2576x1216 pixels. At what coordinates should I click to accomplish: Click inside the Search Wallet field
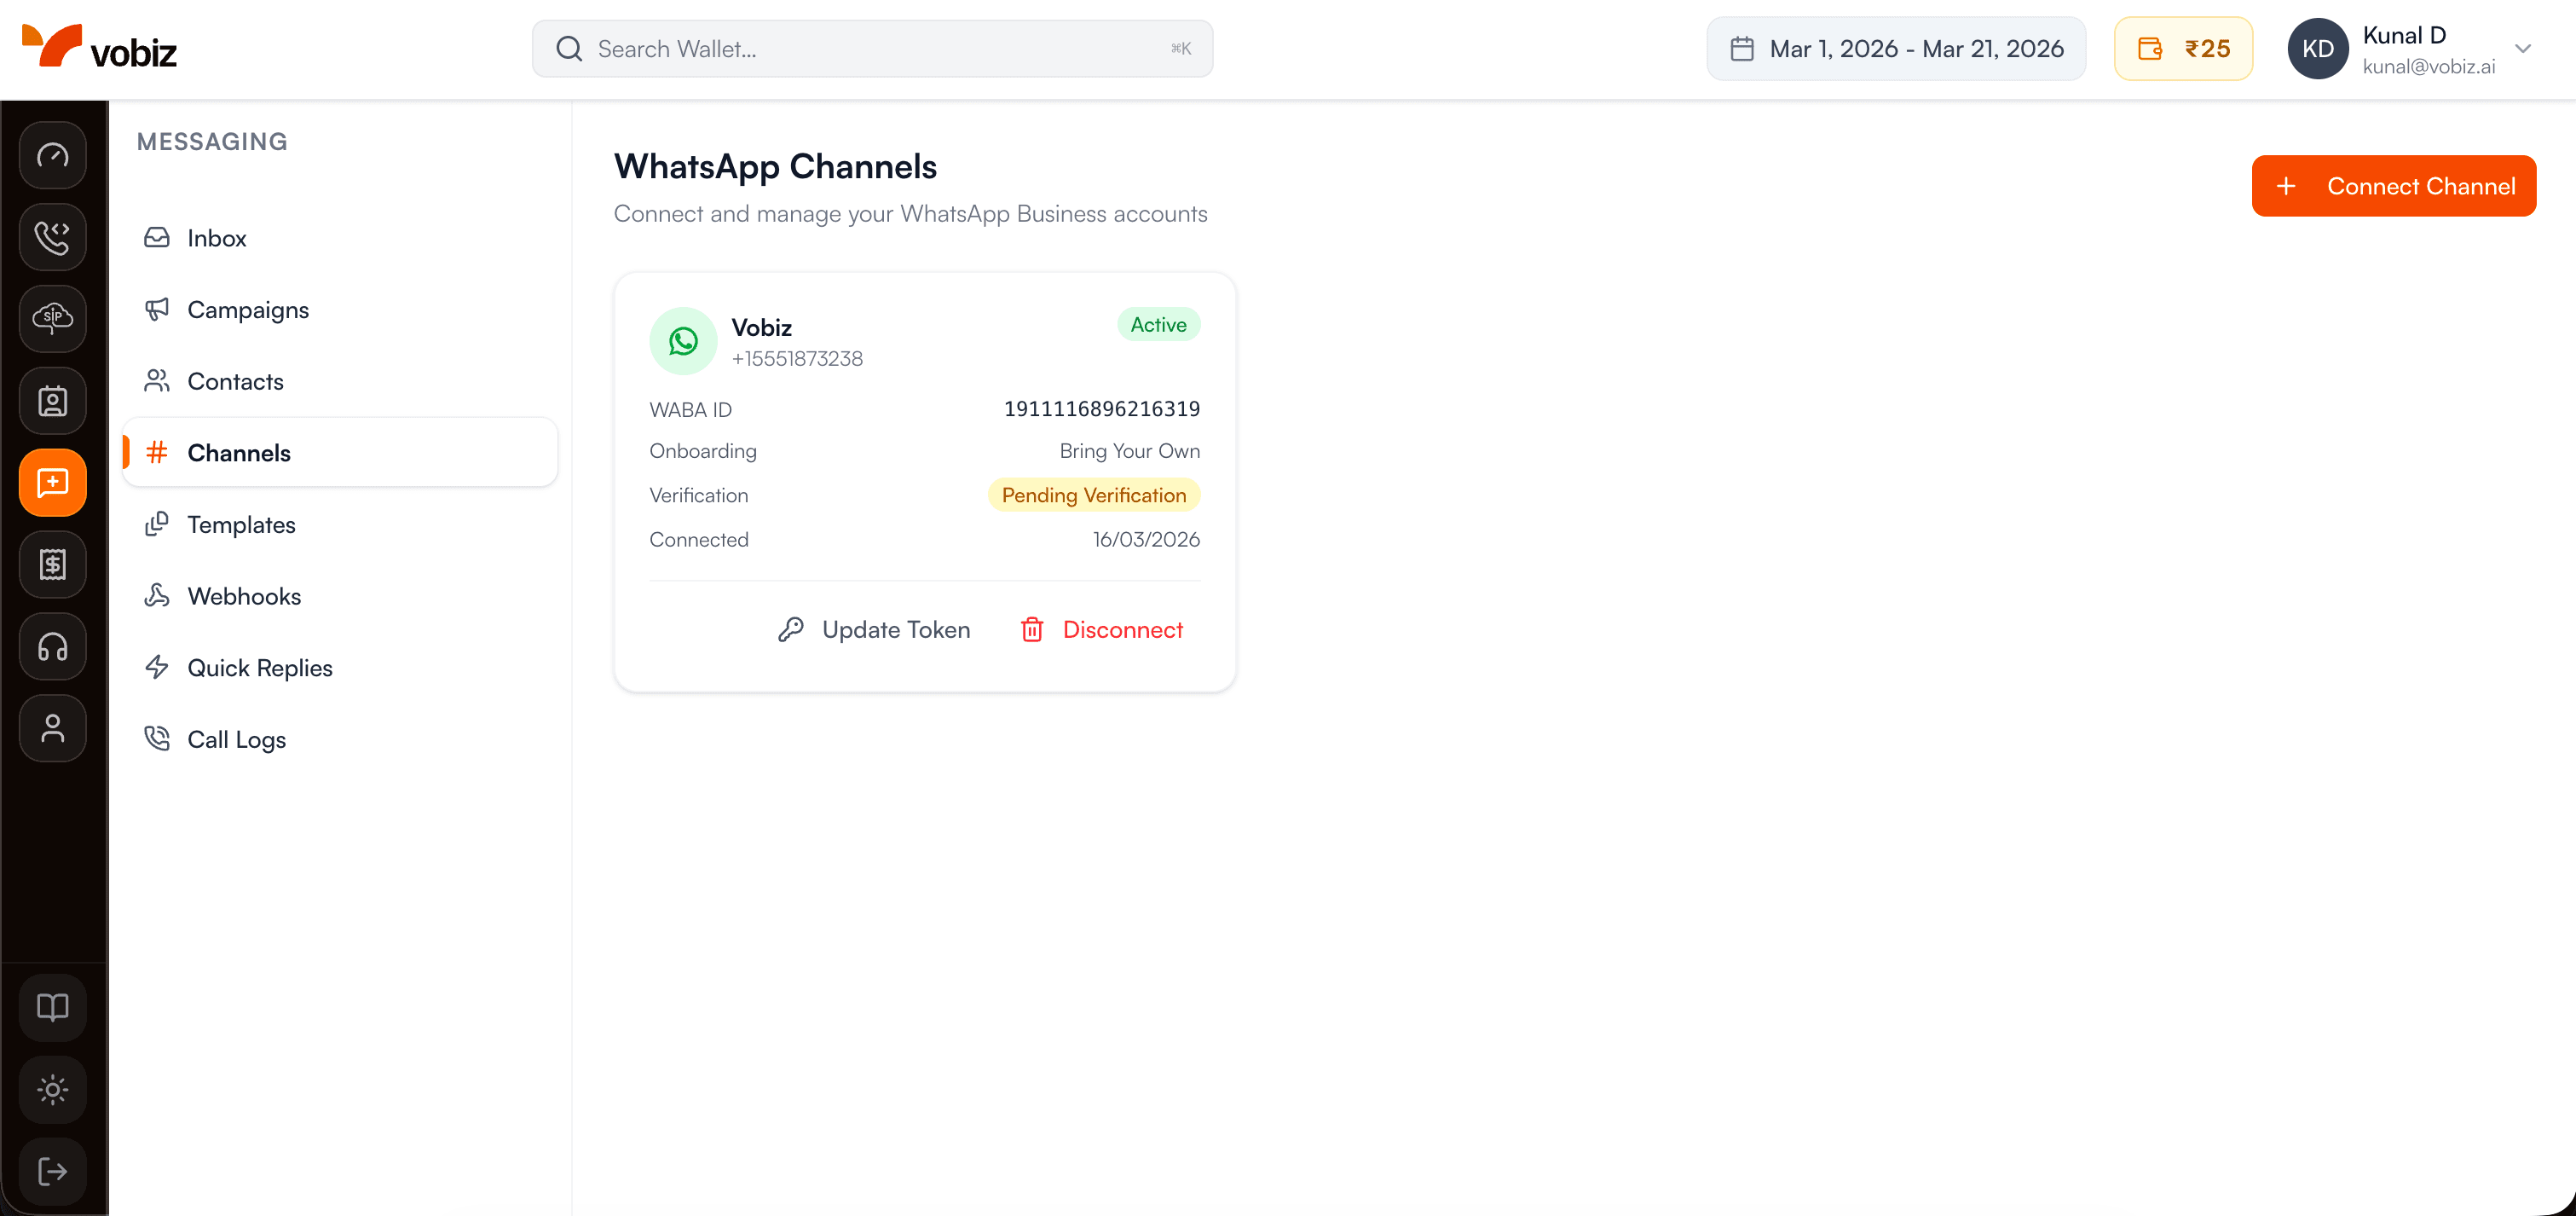872,48
